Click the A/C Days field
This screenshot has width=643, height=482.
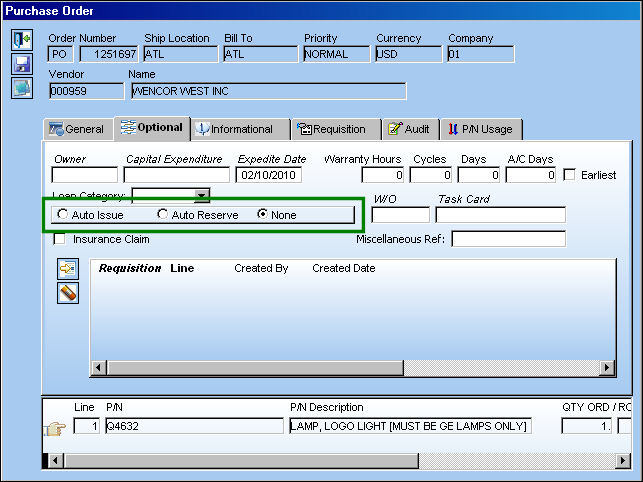(x=531, y=175)
